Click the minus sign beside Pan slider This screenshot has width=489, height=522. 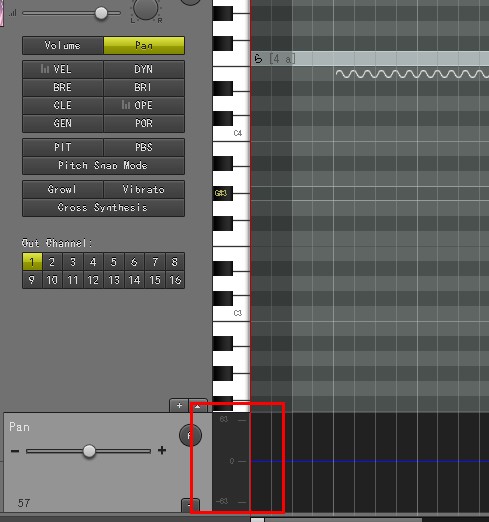tap(15, 451)
